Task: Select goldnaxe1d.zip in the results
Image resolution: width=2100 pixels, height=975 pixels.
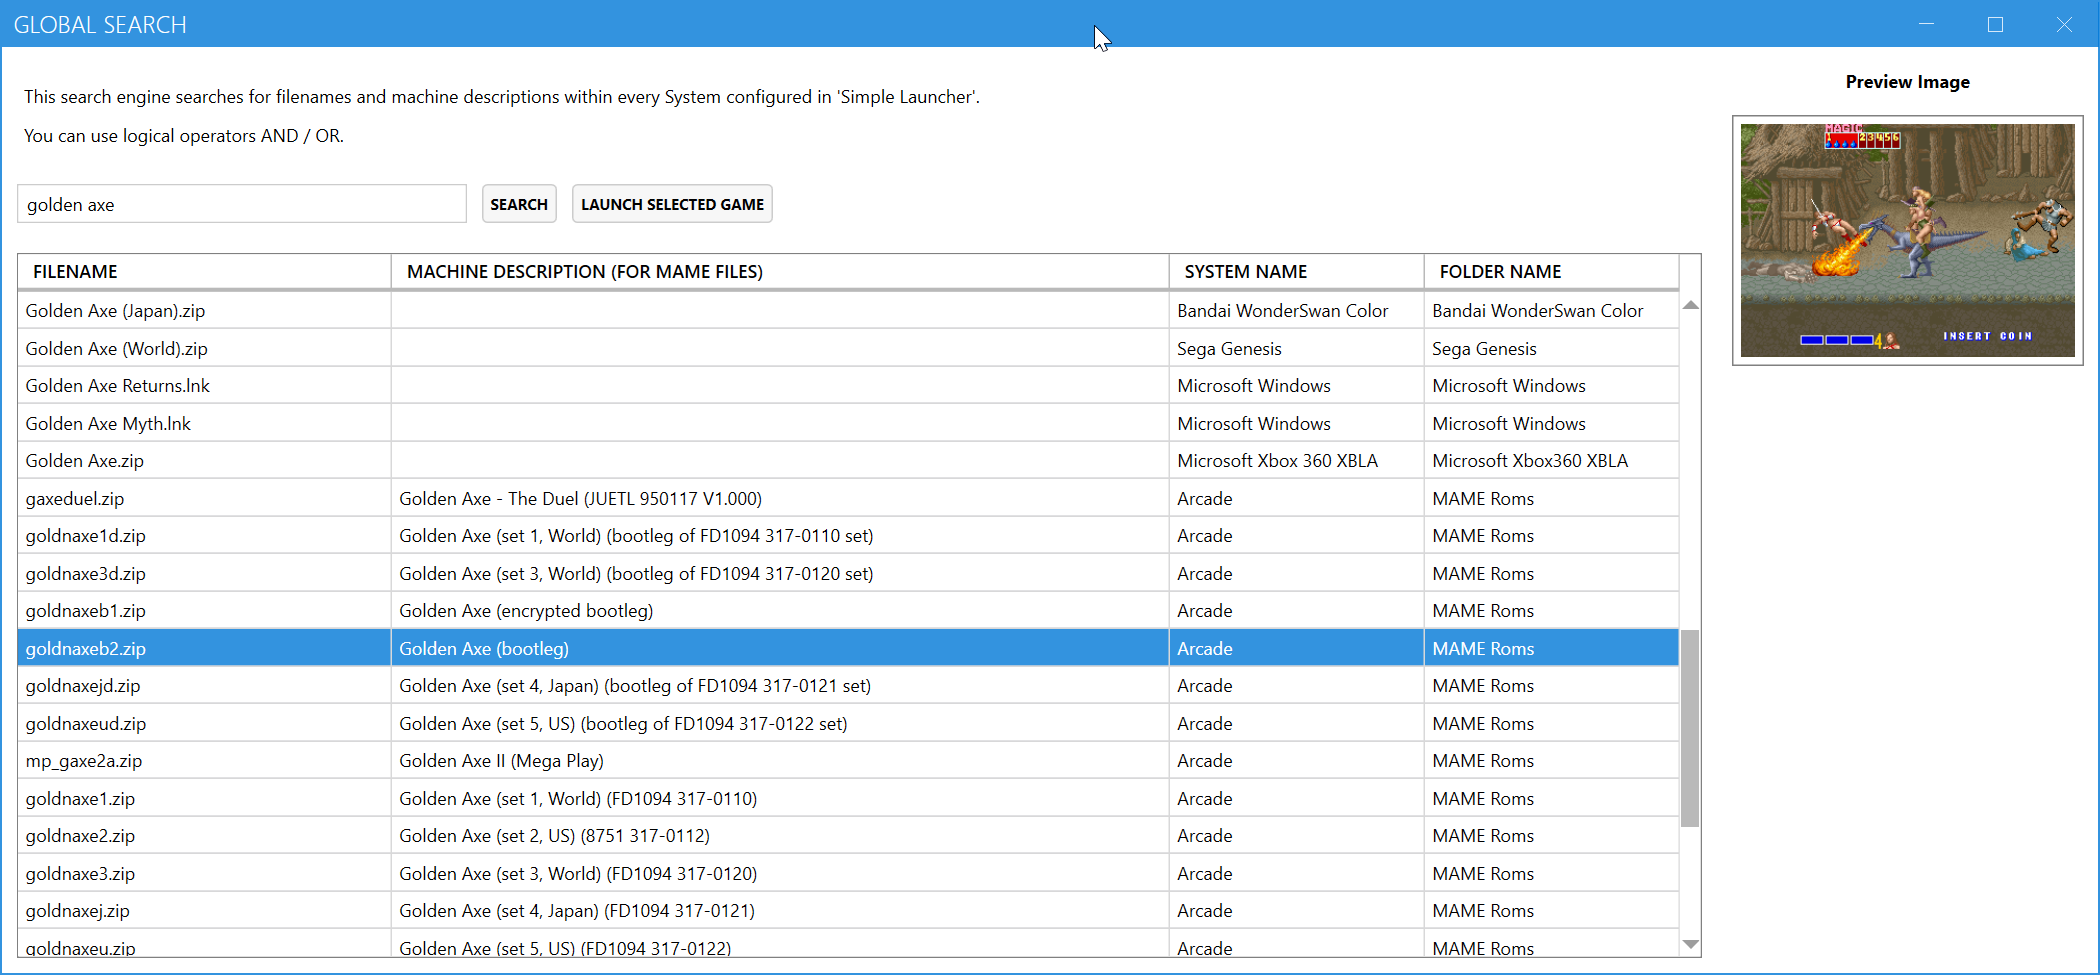Action: tap(86, 536)
